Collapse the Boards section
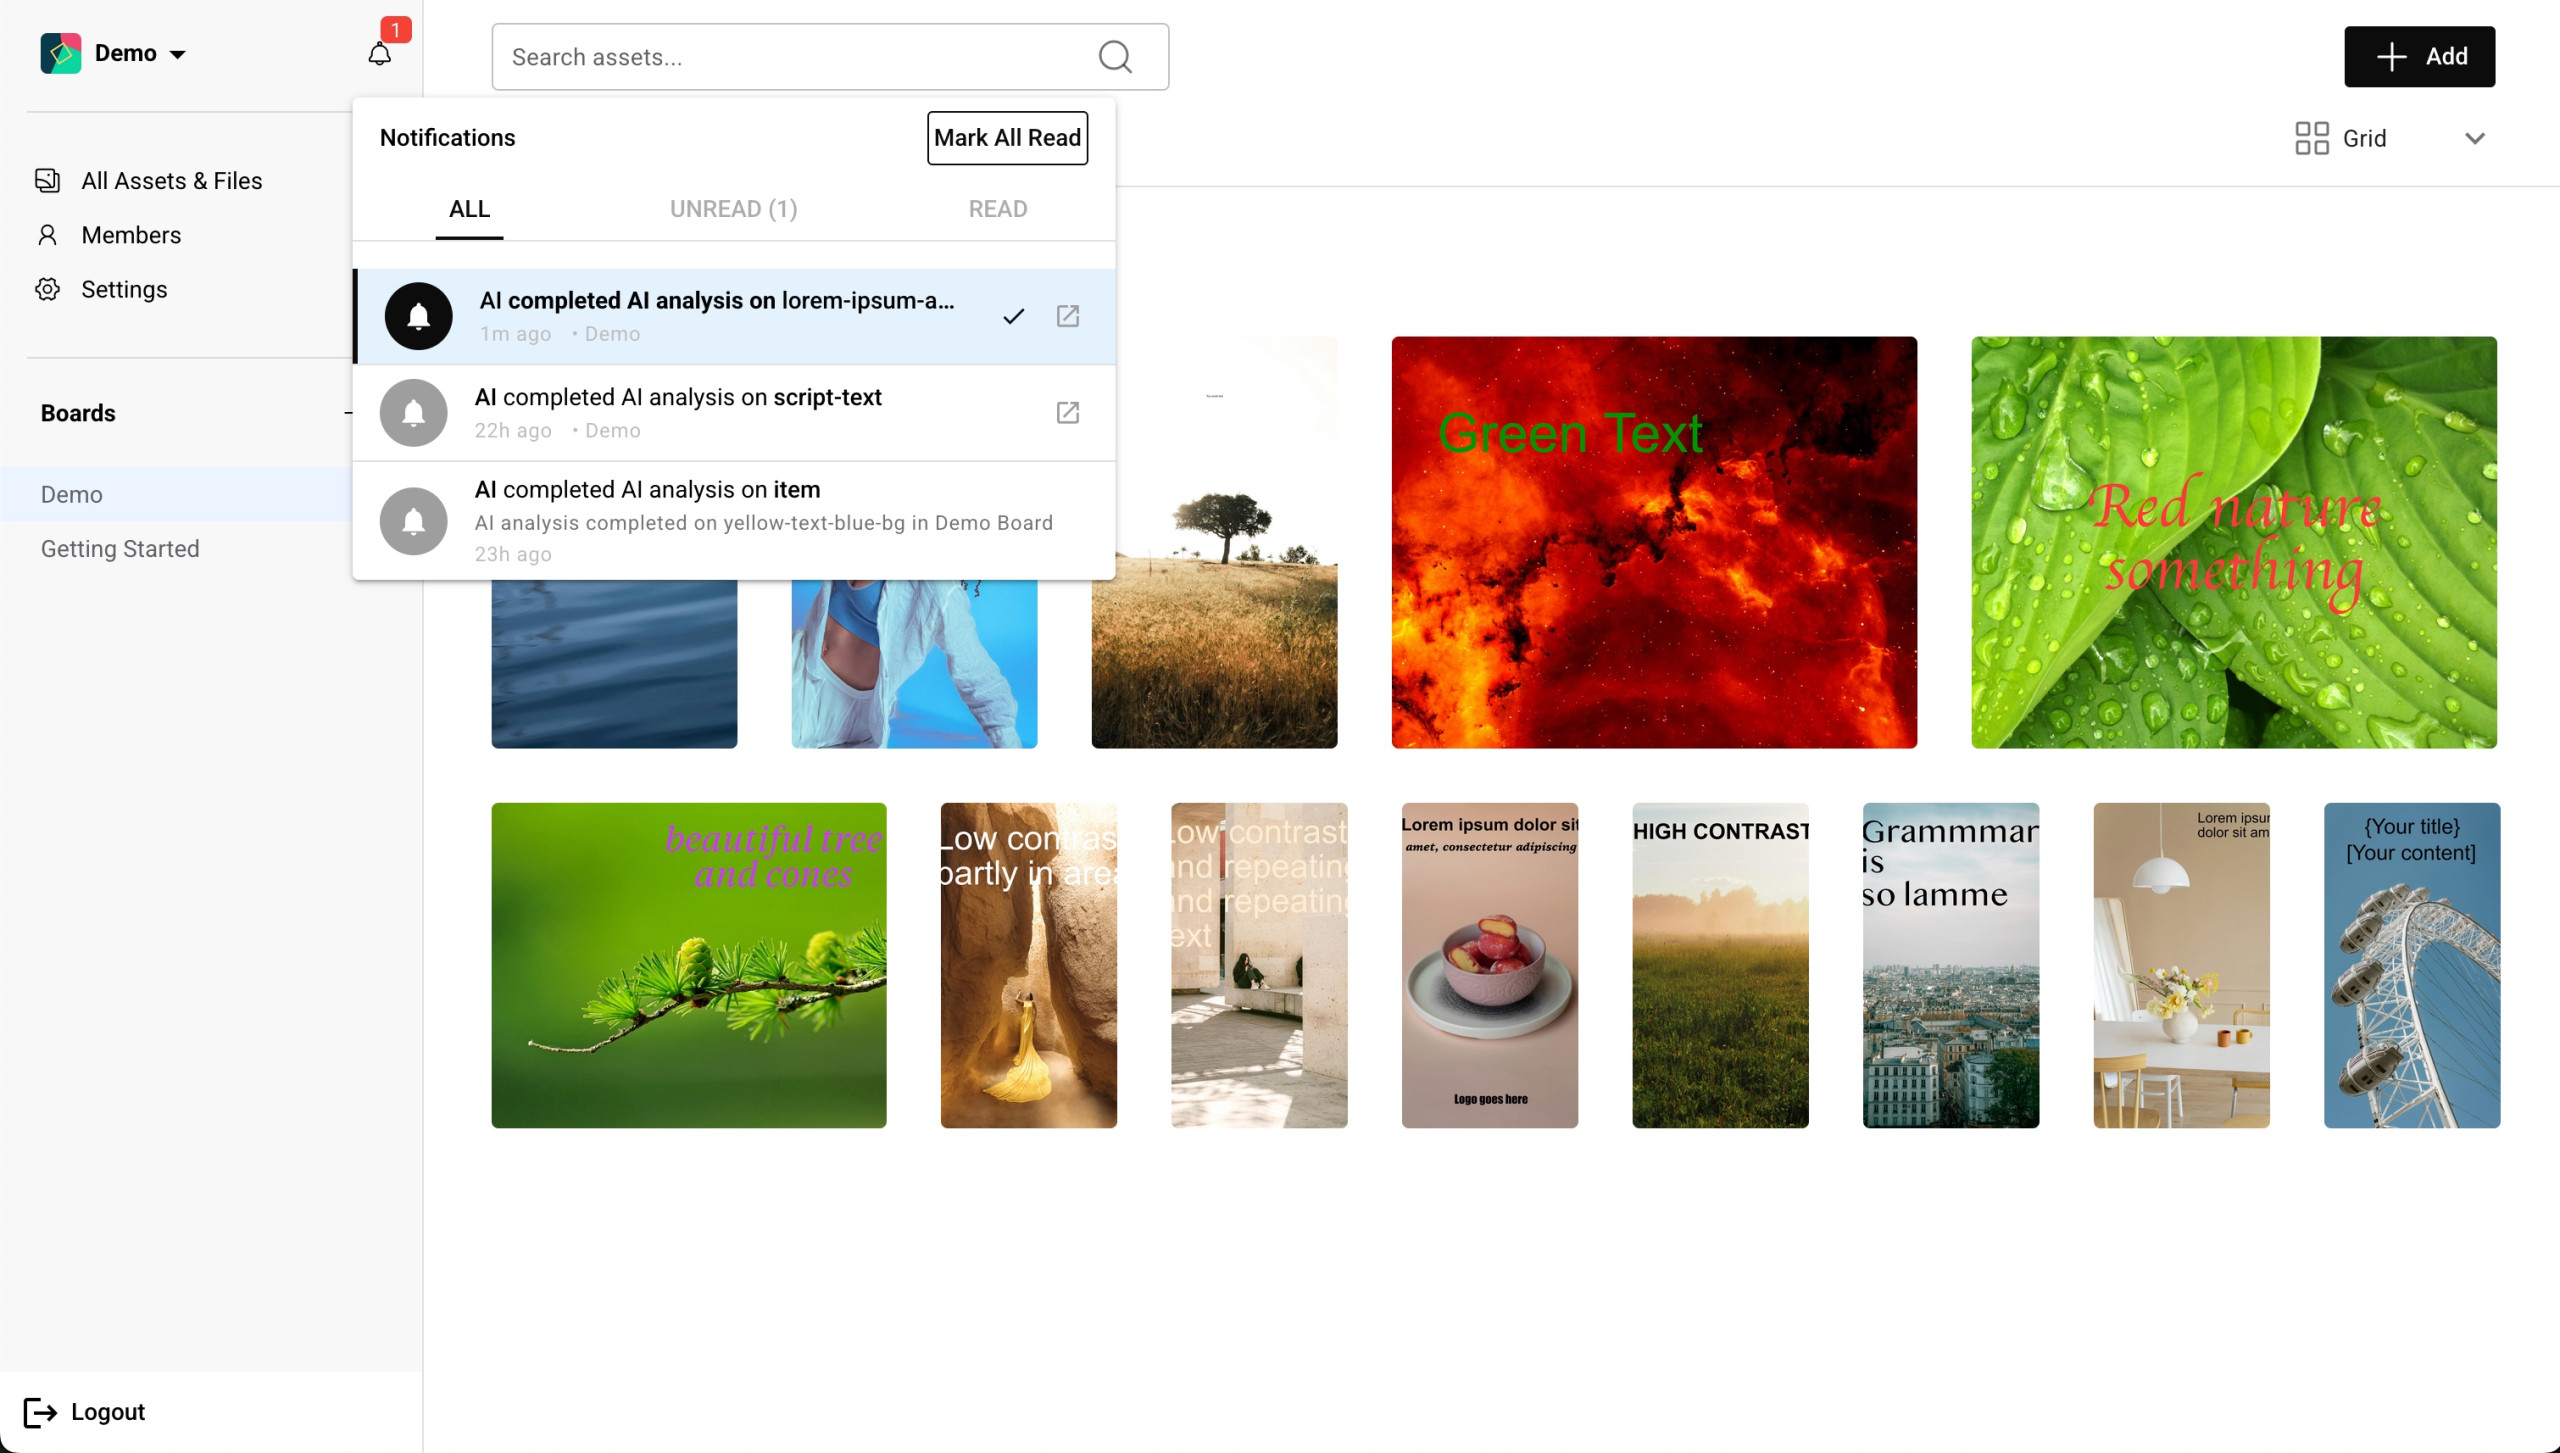Image resolution: width=2560 pixels, height=1453 pixels. tap(347, 413)
